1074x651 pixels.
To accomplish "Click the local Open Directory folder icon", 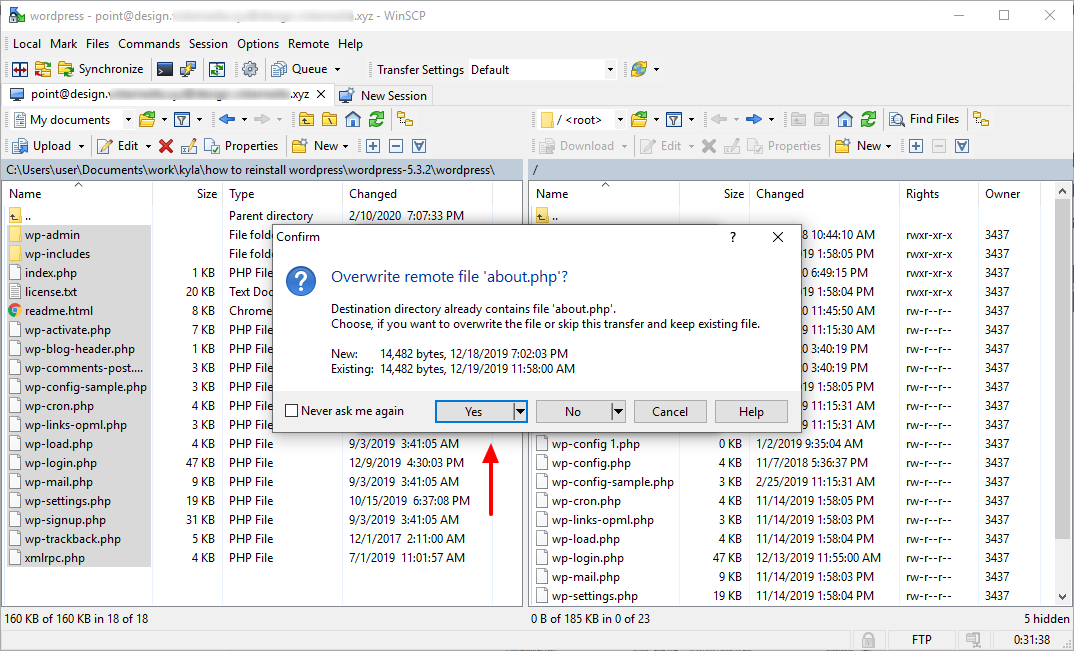I will (147, 120).
